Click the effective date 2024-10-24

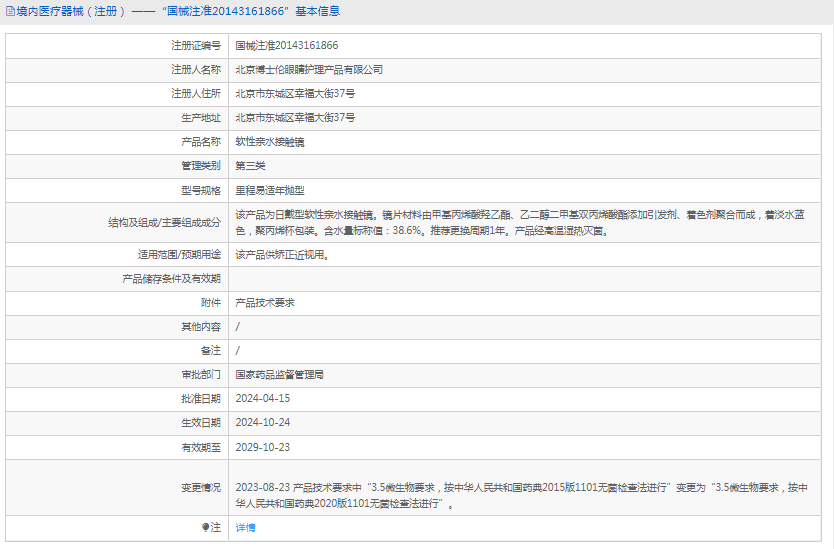point(262,423)
